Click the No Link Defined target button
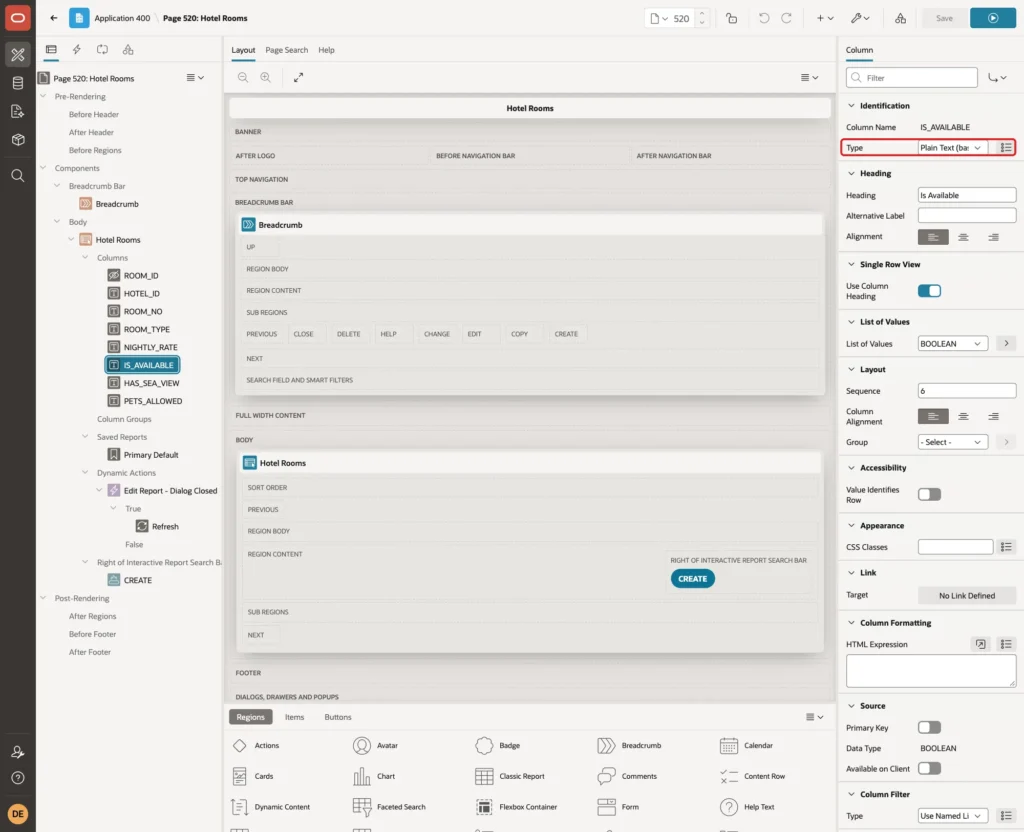 click(x=967, y=596)
